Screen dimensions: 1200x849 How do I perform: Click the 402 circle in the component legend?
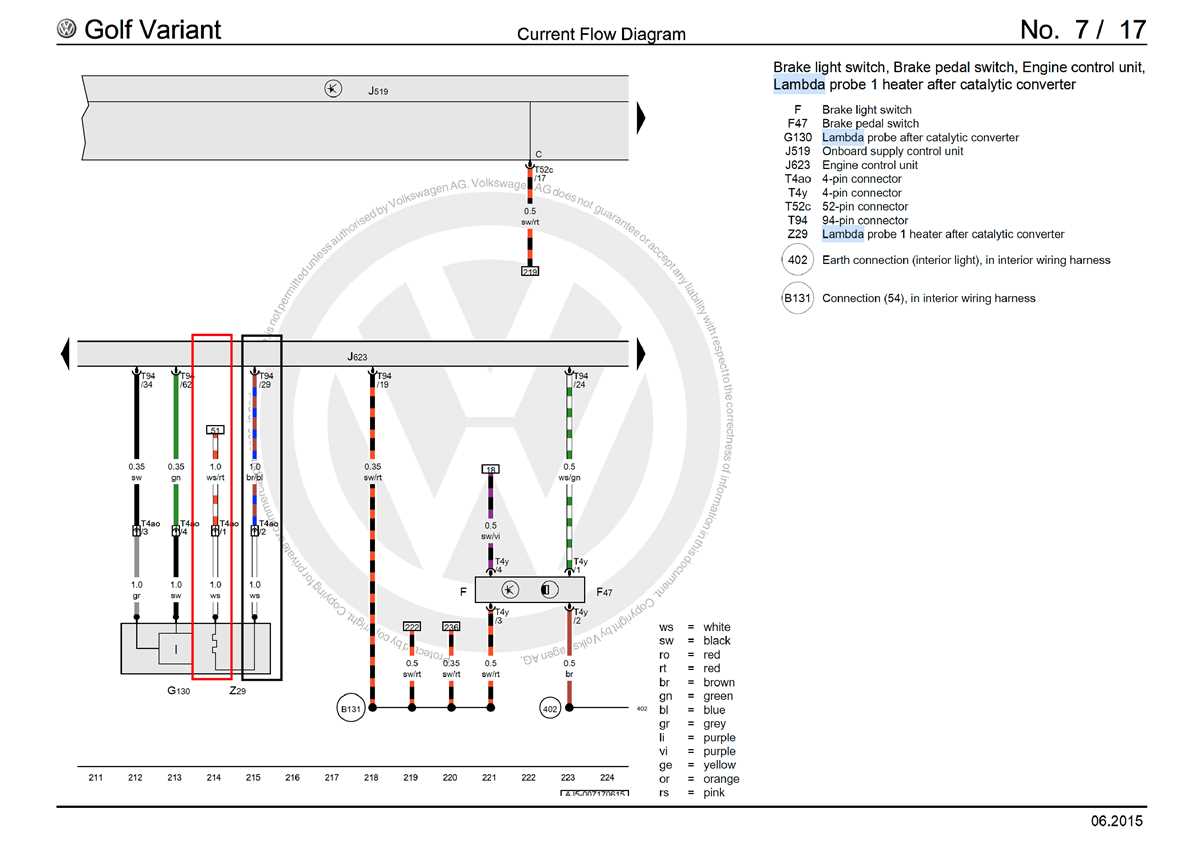797,260
